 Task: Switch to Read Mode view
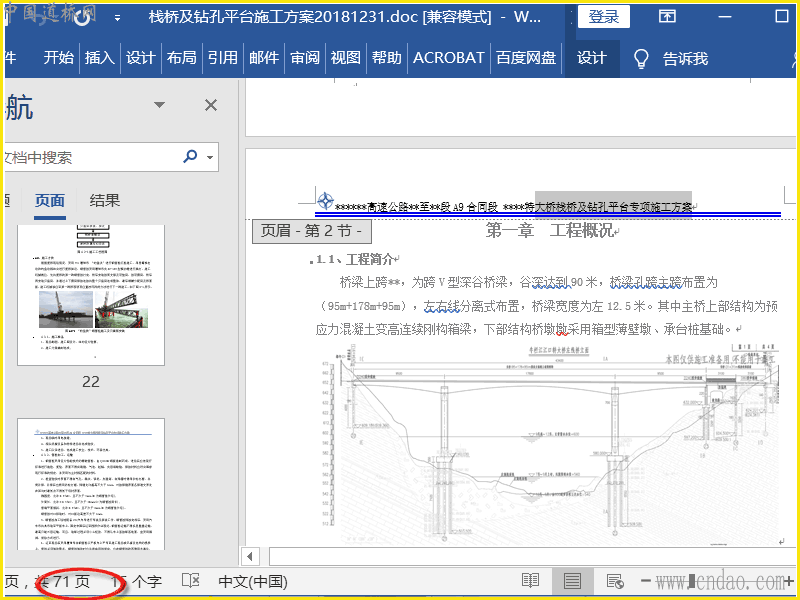[x=531, y=581]
